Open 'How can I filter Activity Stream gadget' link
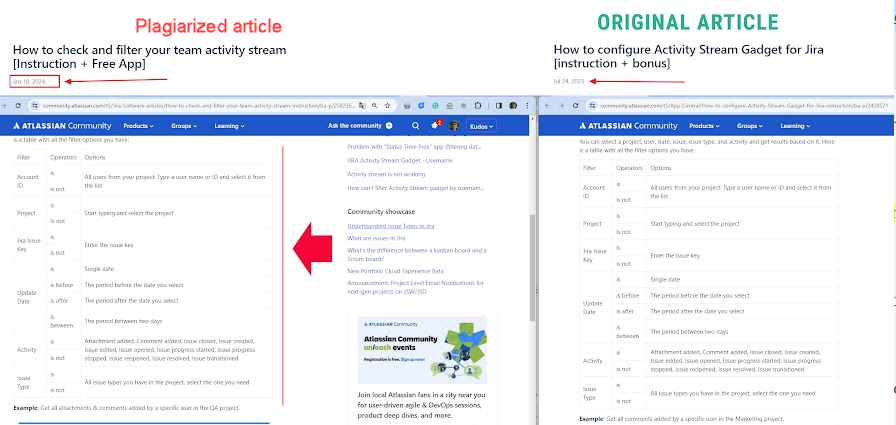Viewport: 896px width, 425px height. point(416,188)
